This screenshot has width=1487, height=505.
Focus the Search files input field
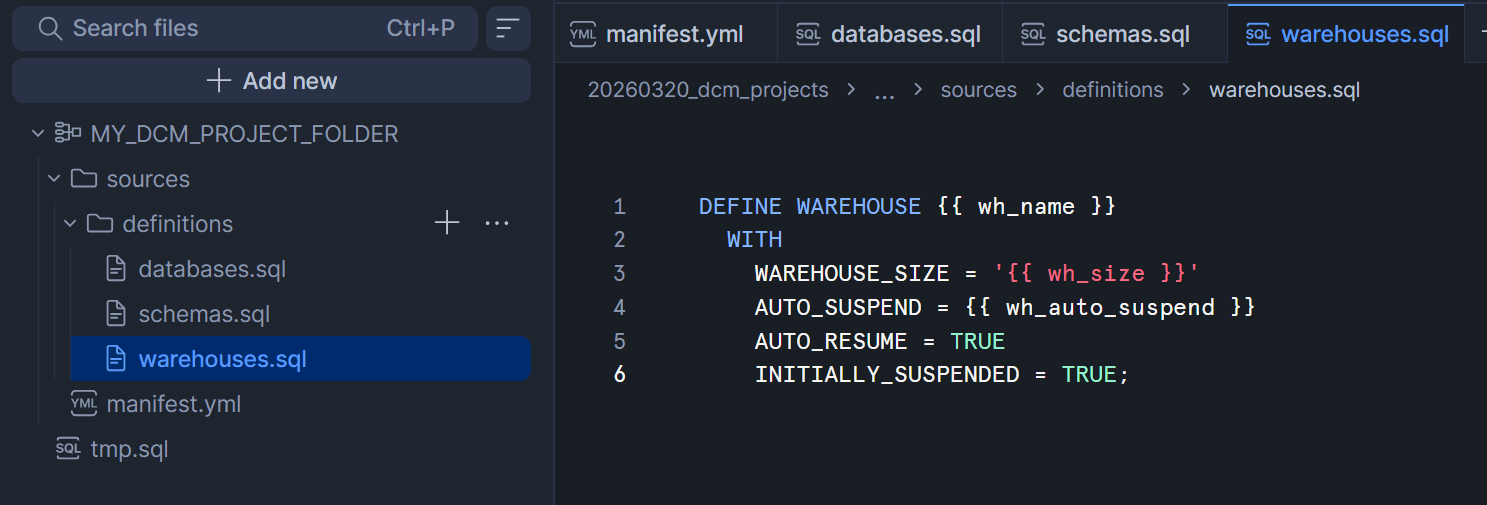pyautogui.click(x=220, y=28)
